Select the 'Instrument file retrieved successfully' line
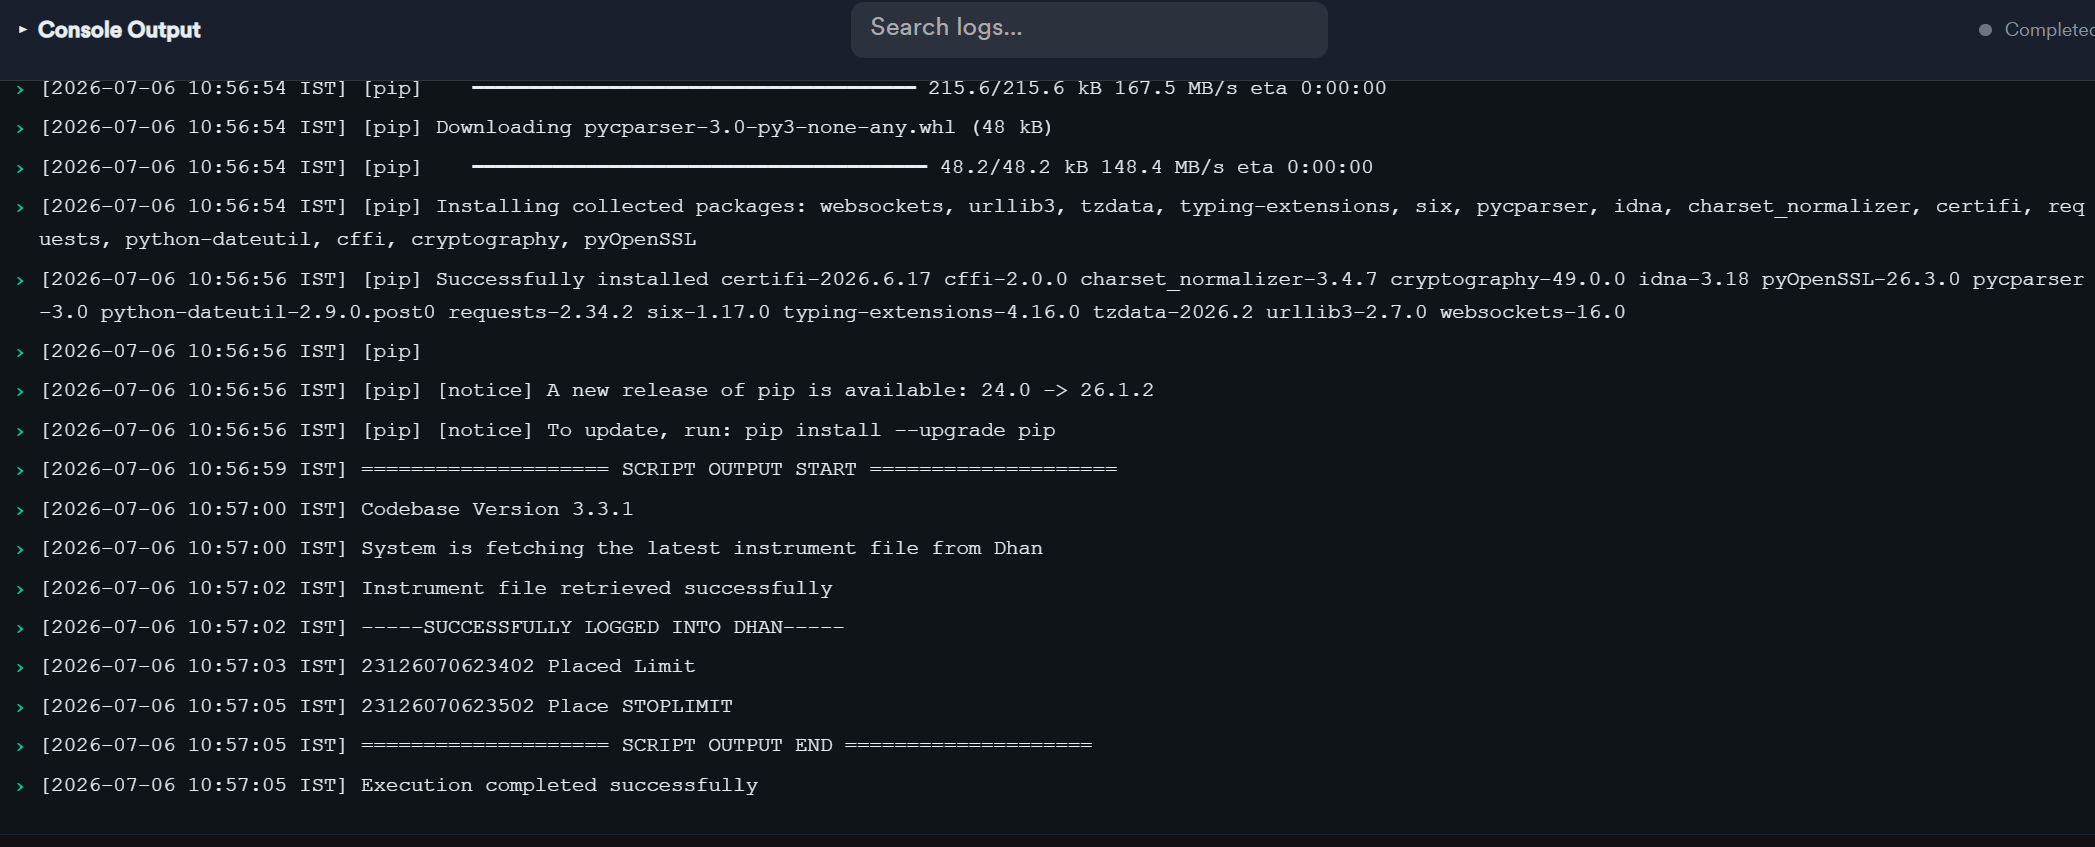The width and height of the screenshot is (2095, 847). tap(436, 588)
